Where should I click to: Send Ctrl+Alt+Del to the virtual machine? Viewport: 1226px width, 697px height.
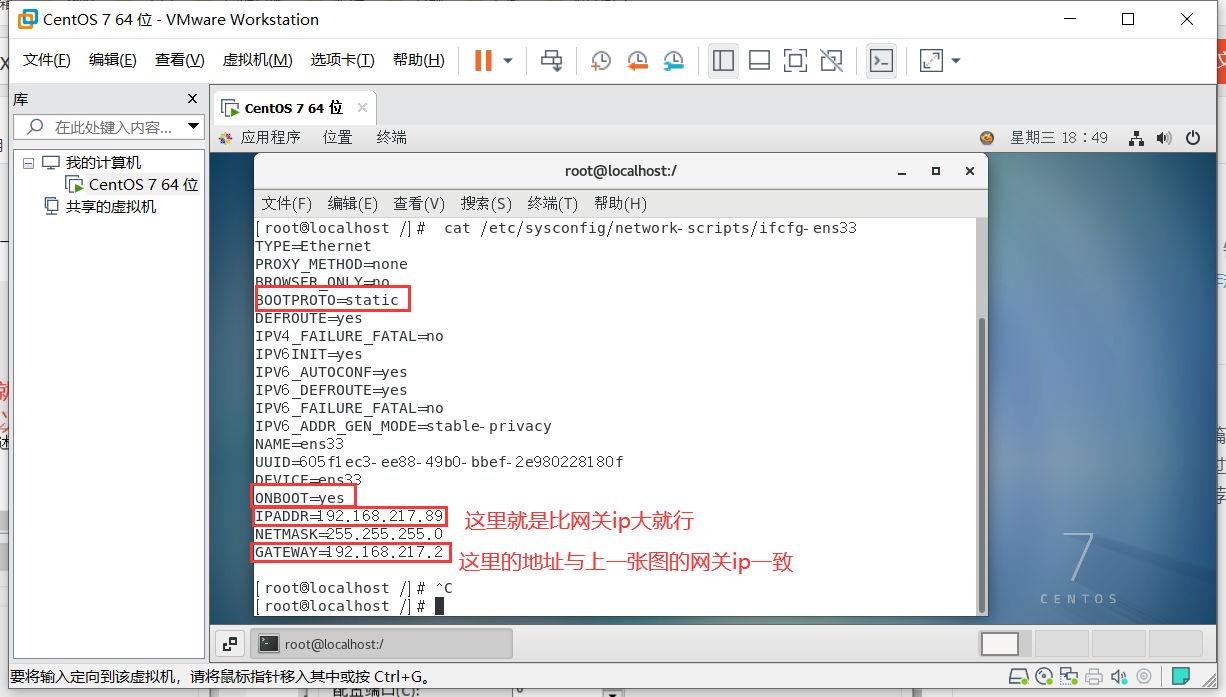(x=552, y=61)
